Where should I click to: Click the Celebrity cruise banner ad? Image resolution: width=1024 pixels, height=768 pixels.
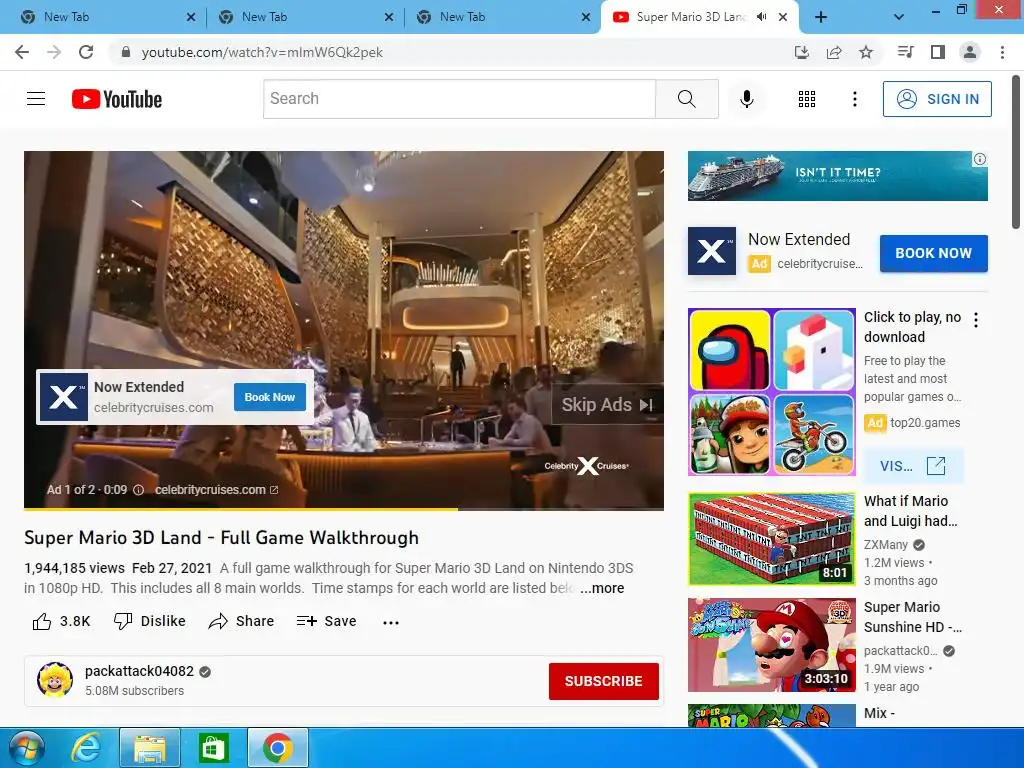837,176
